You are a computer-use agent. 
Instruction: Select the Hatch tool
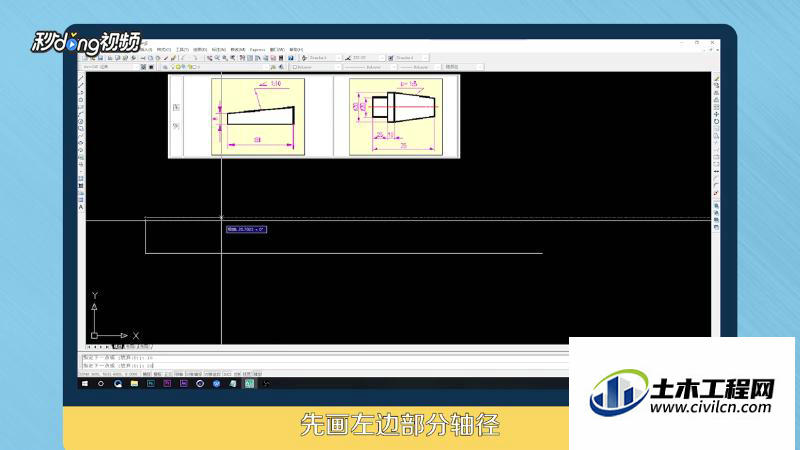point(81,179)
